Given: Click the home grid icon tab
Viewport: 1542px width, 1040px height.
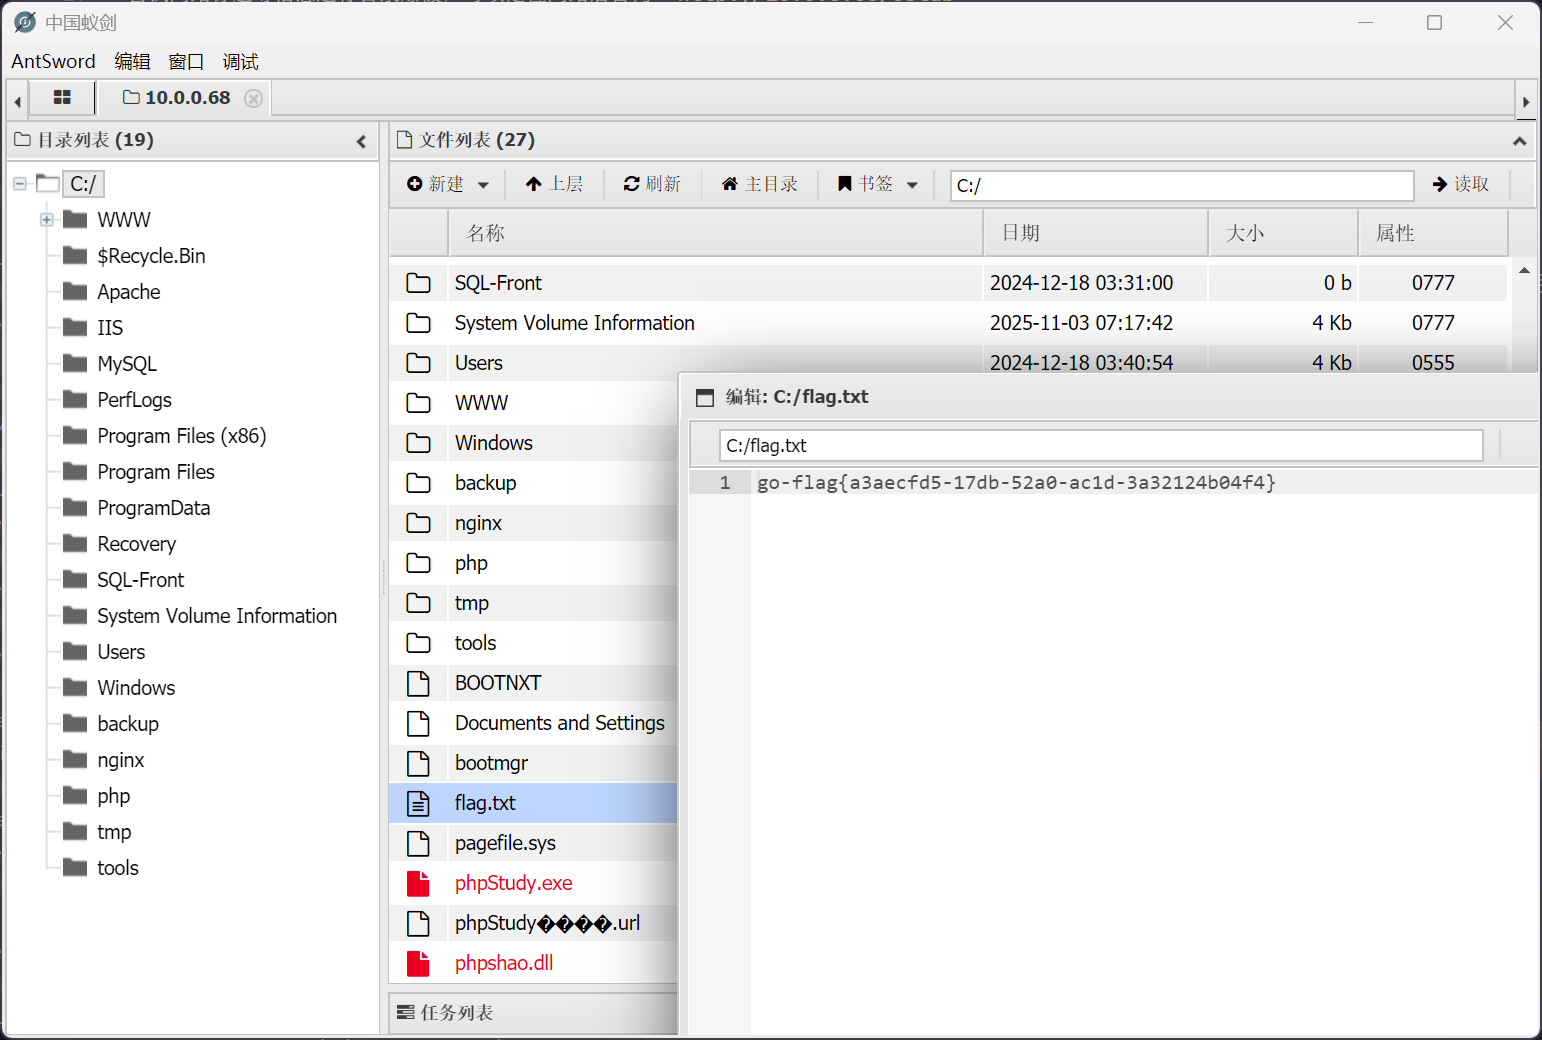Looking at the screenshot, I should pyautogui.click(x=62, y=98).
